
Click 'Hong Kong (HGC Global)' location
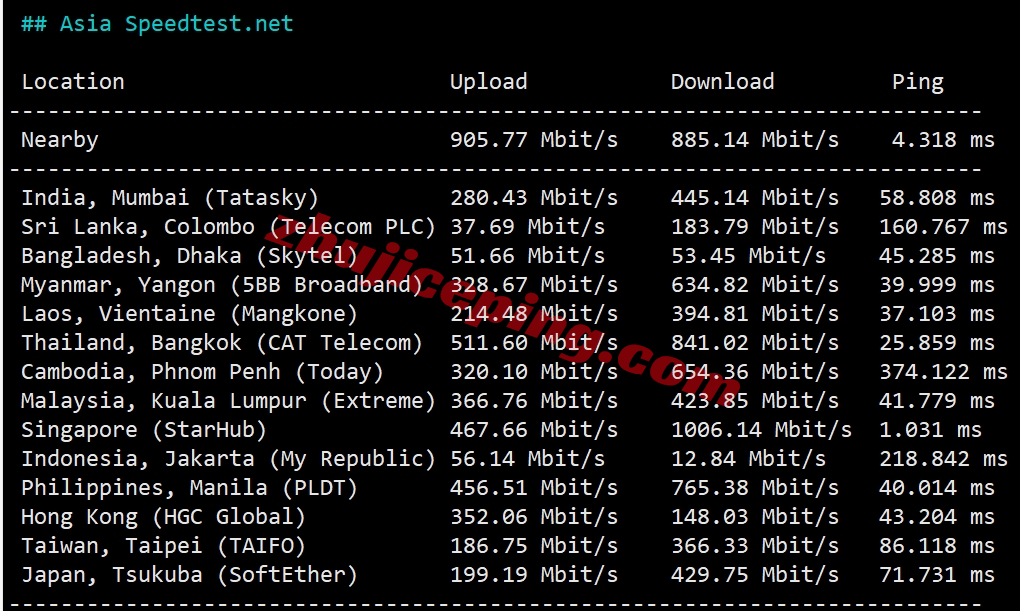[x=163, y=518]
